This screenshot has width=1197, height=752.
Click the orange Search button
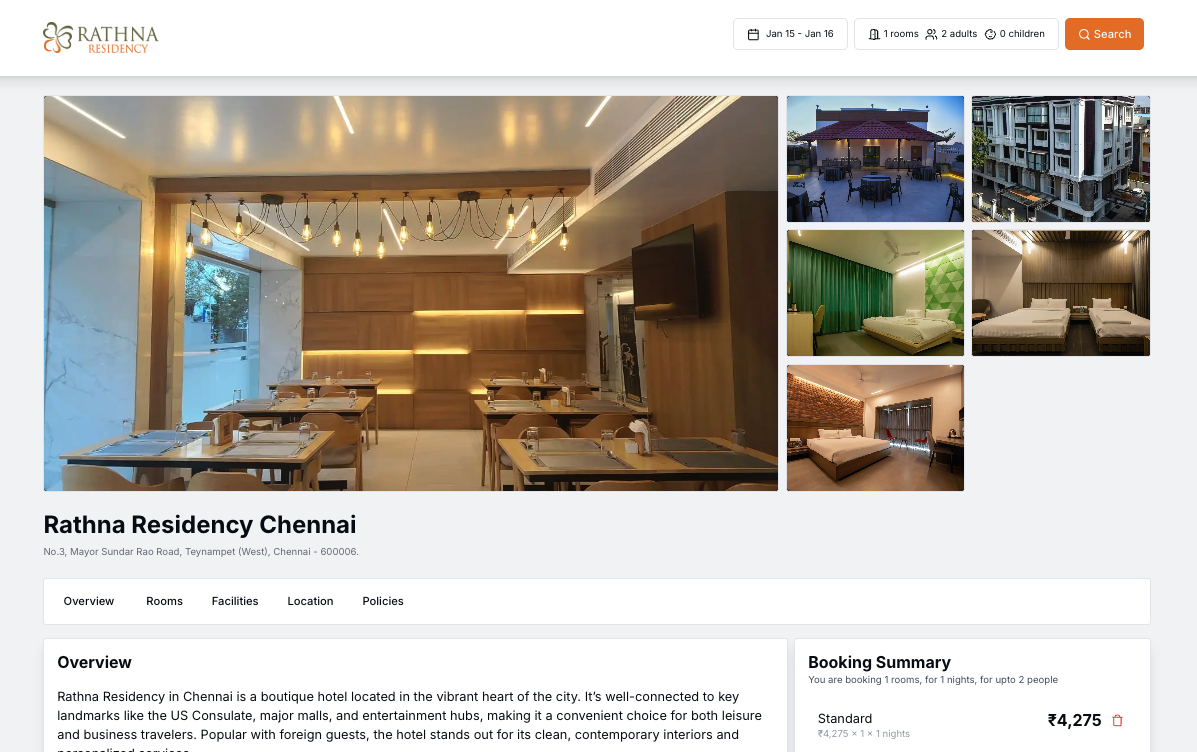coord(1104,34)
